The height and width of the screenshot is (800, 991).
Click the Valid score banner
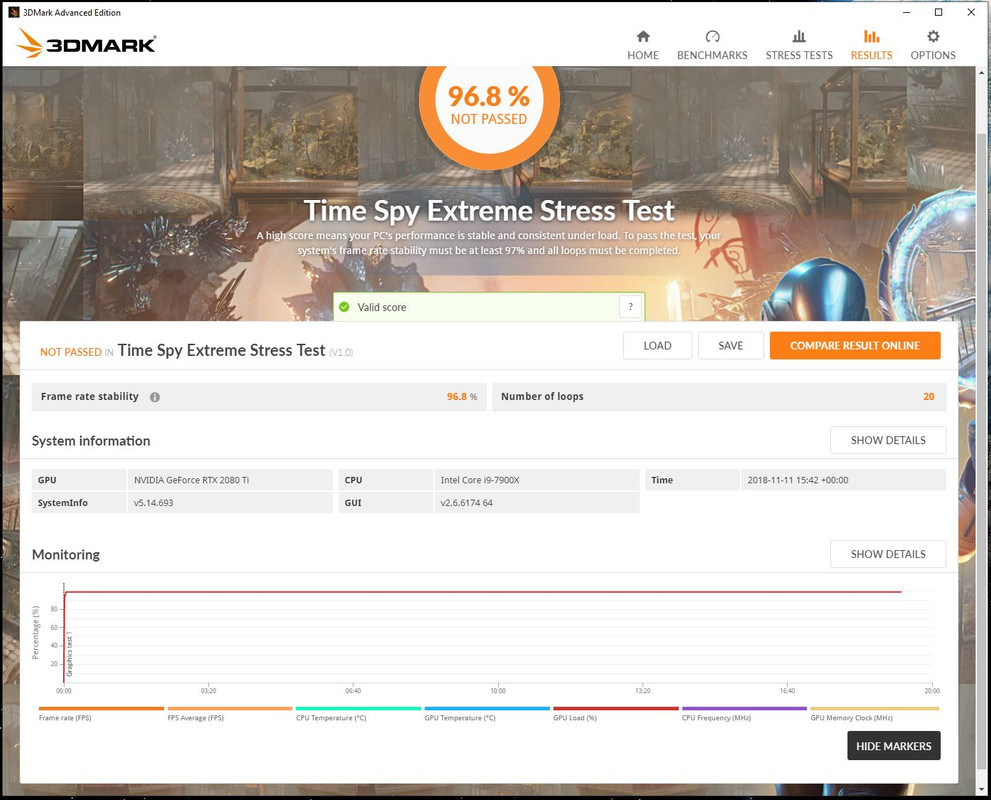click(489, 307)
